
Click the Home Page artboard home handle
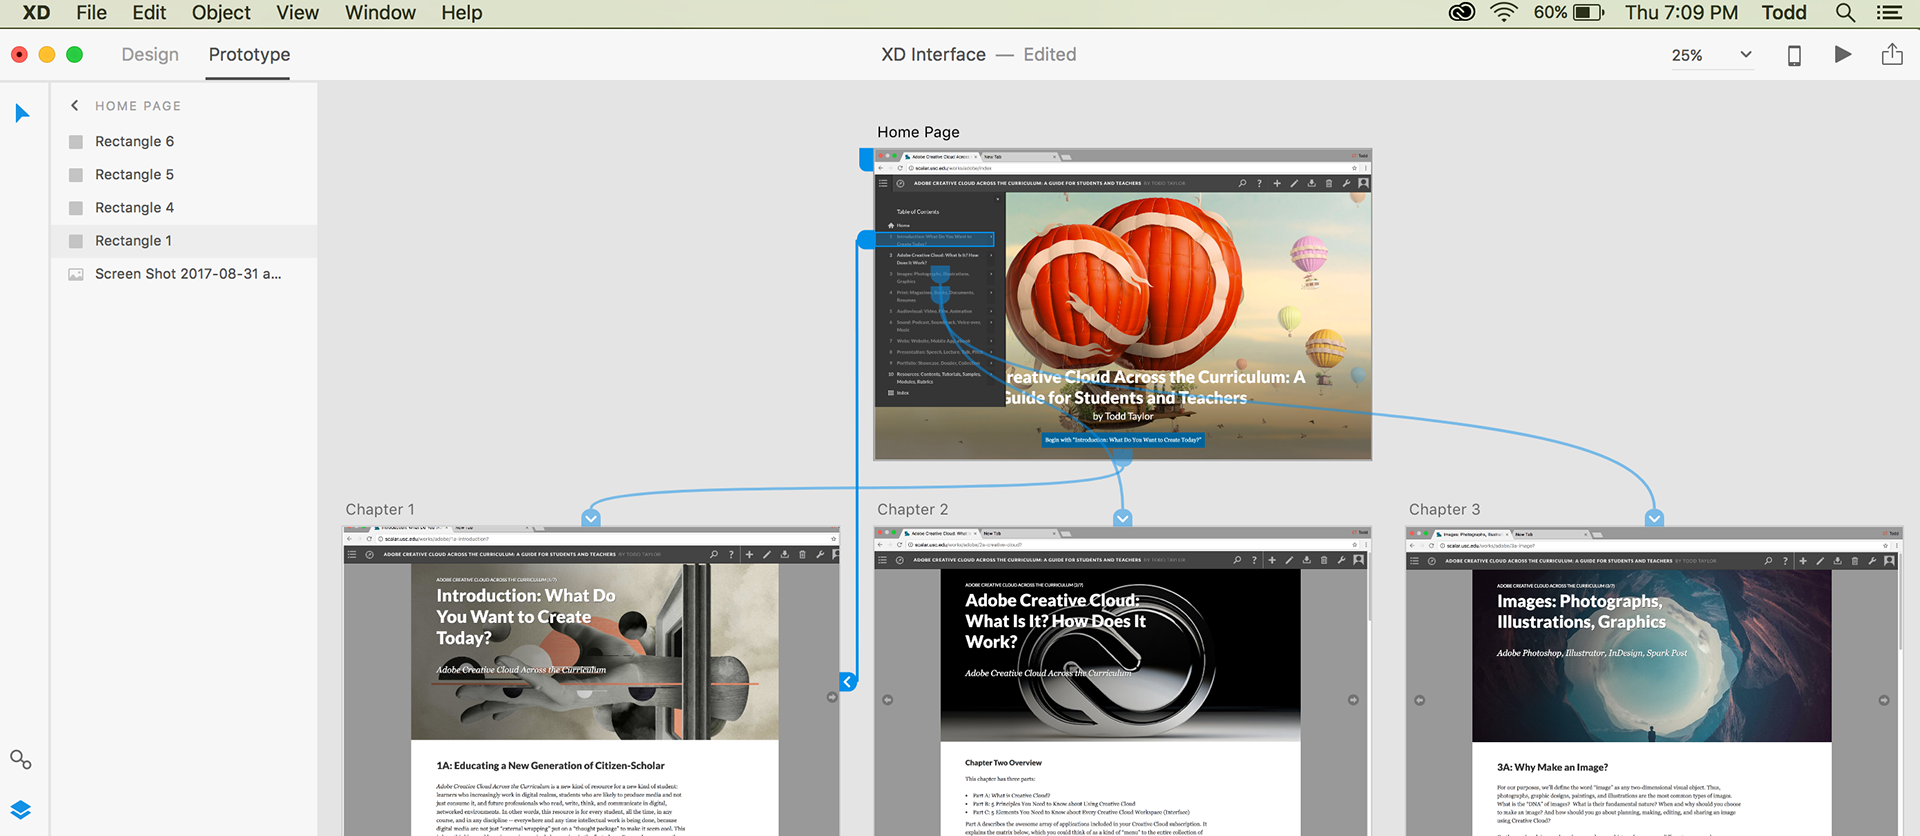click(866, 159)
